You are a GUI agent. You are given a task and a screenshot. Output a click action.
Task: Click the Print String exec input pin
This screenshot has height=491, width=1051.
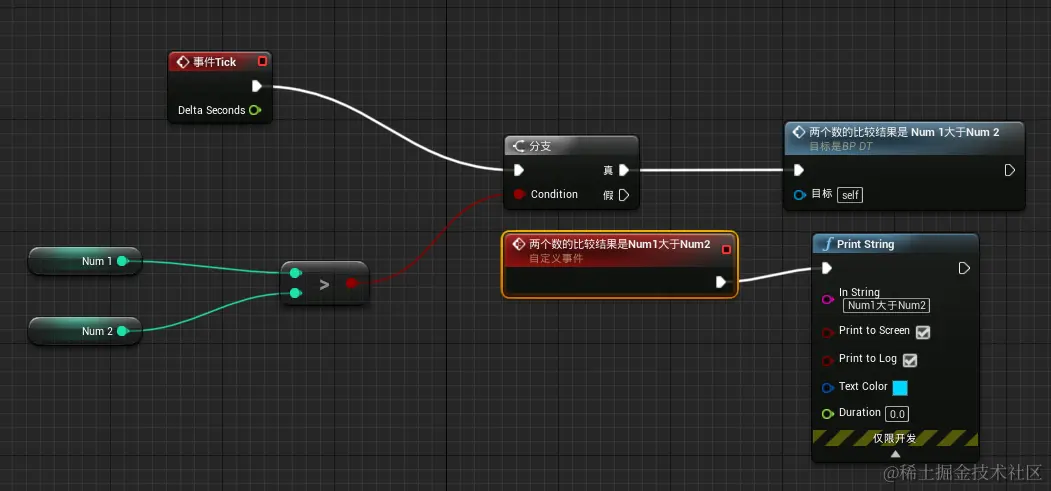pos(827,268)
